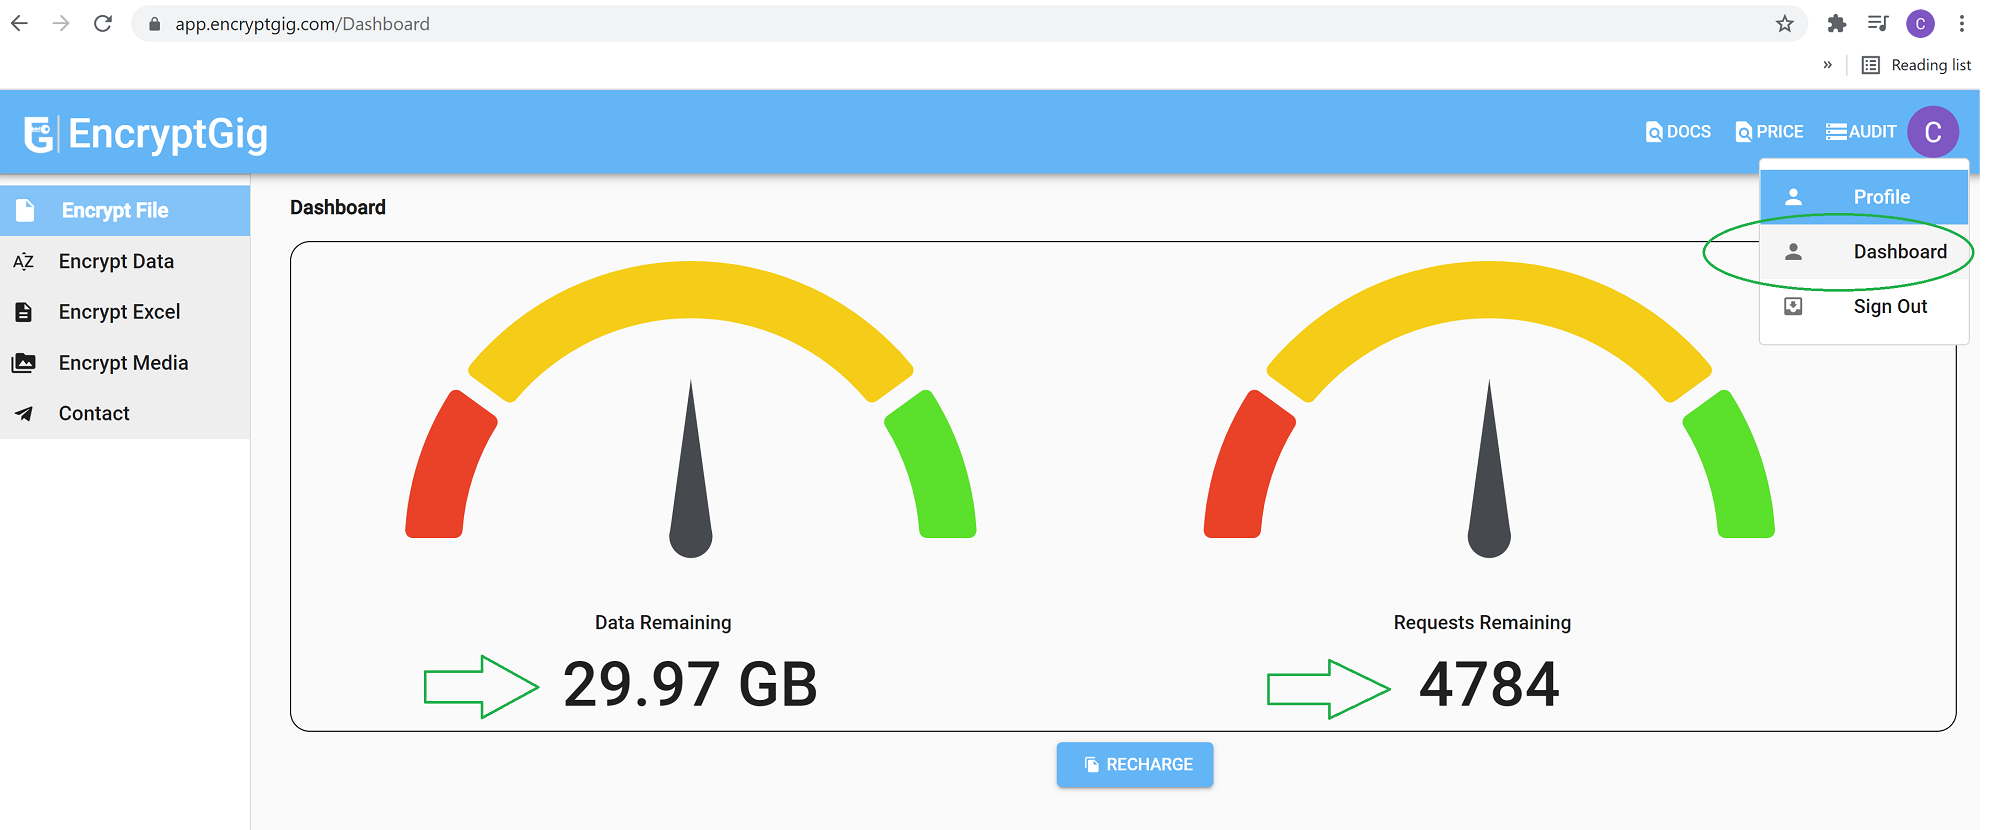
Task: Click the Requests Remaining gauge needle
Action: (1489, 469)
